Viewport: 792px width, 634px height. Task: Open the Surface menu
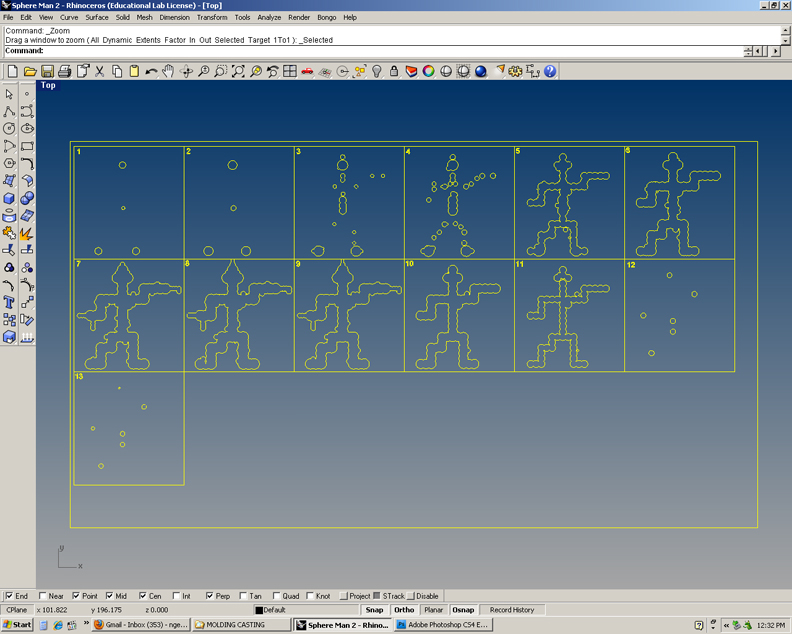pyautogui.click(x=97, y=17)
